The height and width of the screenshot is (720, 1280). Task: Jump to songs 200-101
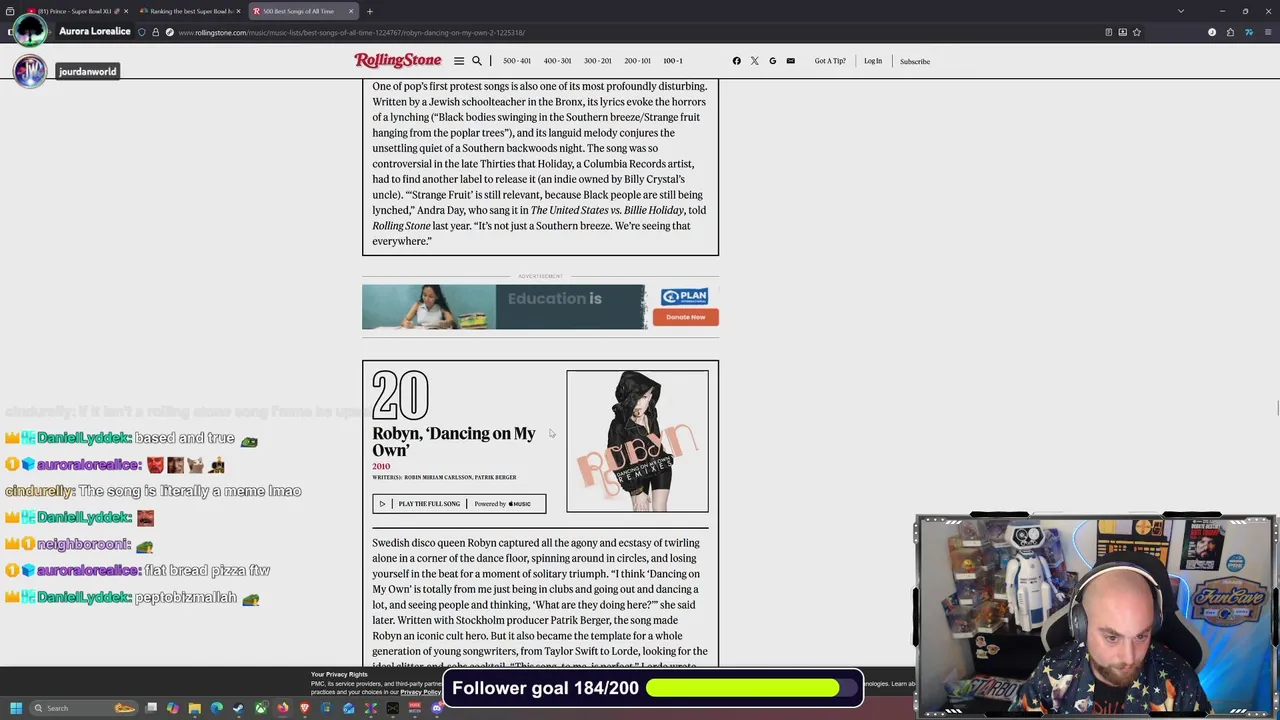click(x=637, y=61)
